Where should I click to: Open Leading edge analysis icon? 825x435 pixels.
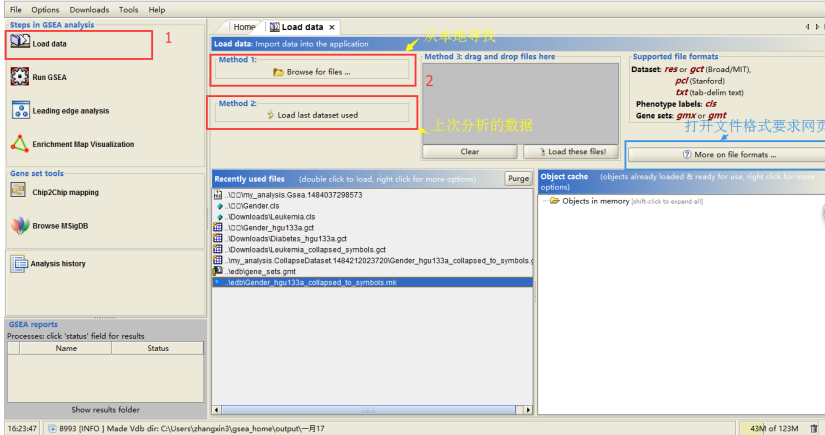tap(21, 110)
